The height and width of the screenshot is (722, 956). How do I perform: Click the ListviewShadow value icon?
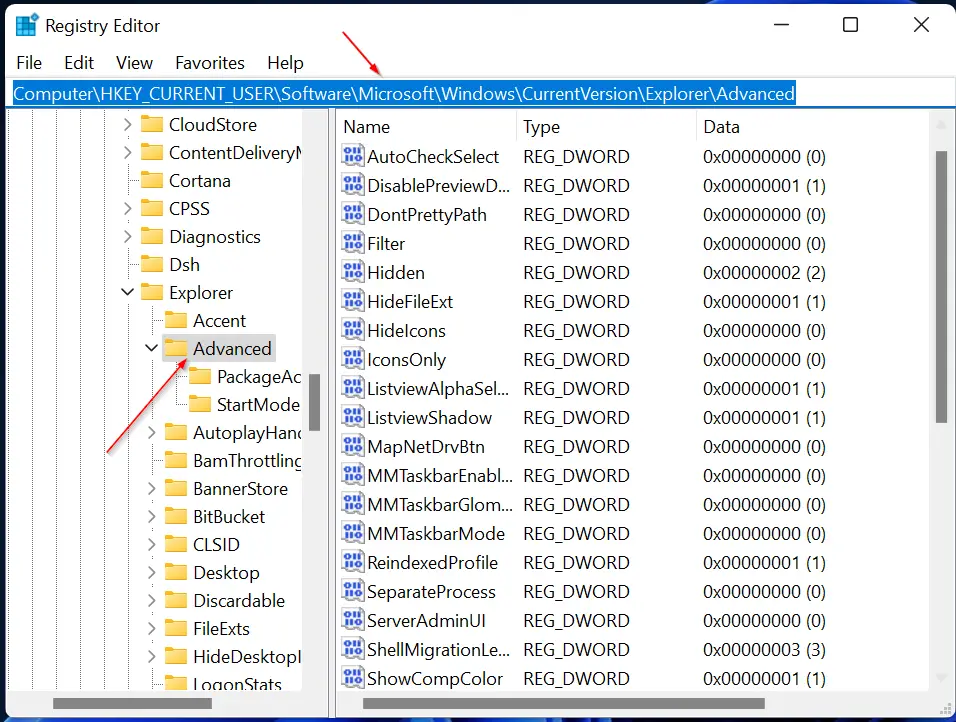point(353,417)
